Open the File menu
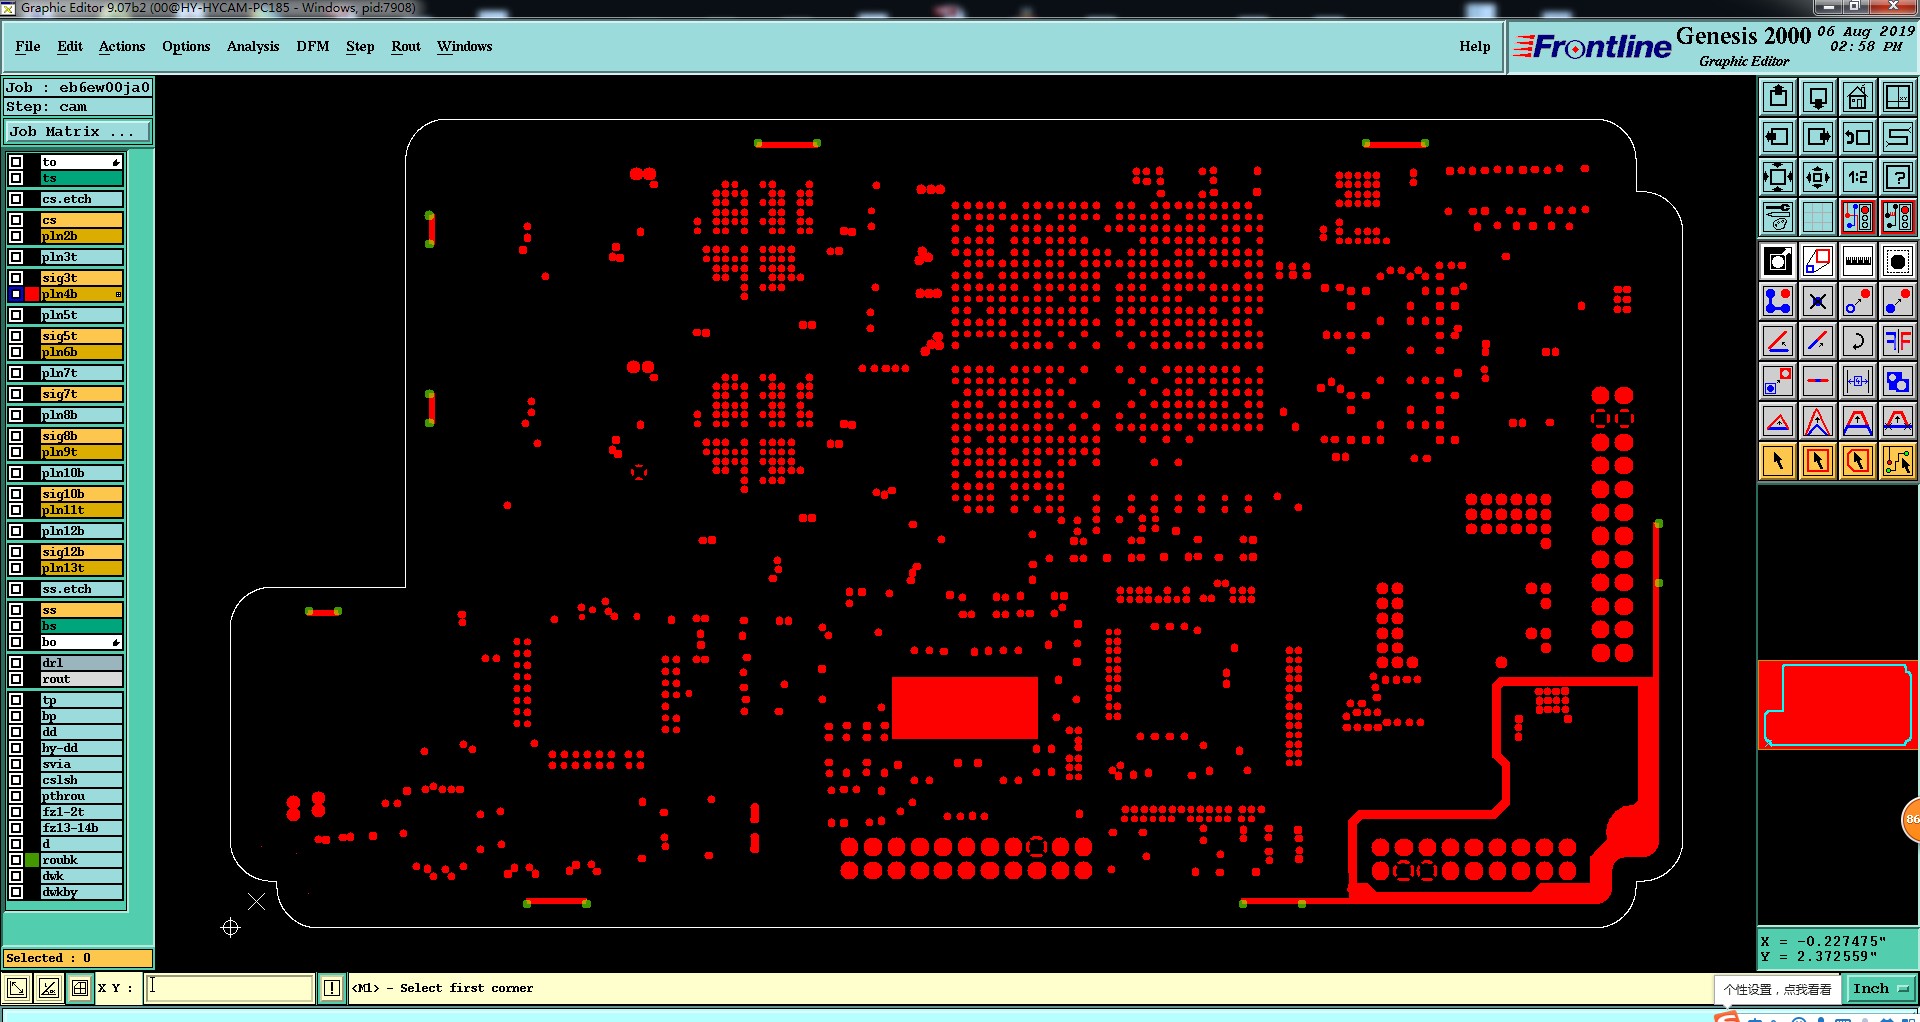This screenshot has width=1920, height=1022. [x=28, y=46]
